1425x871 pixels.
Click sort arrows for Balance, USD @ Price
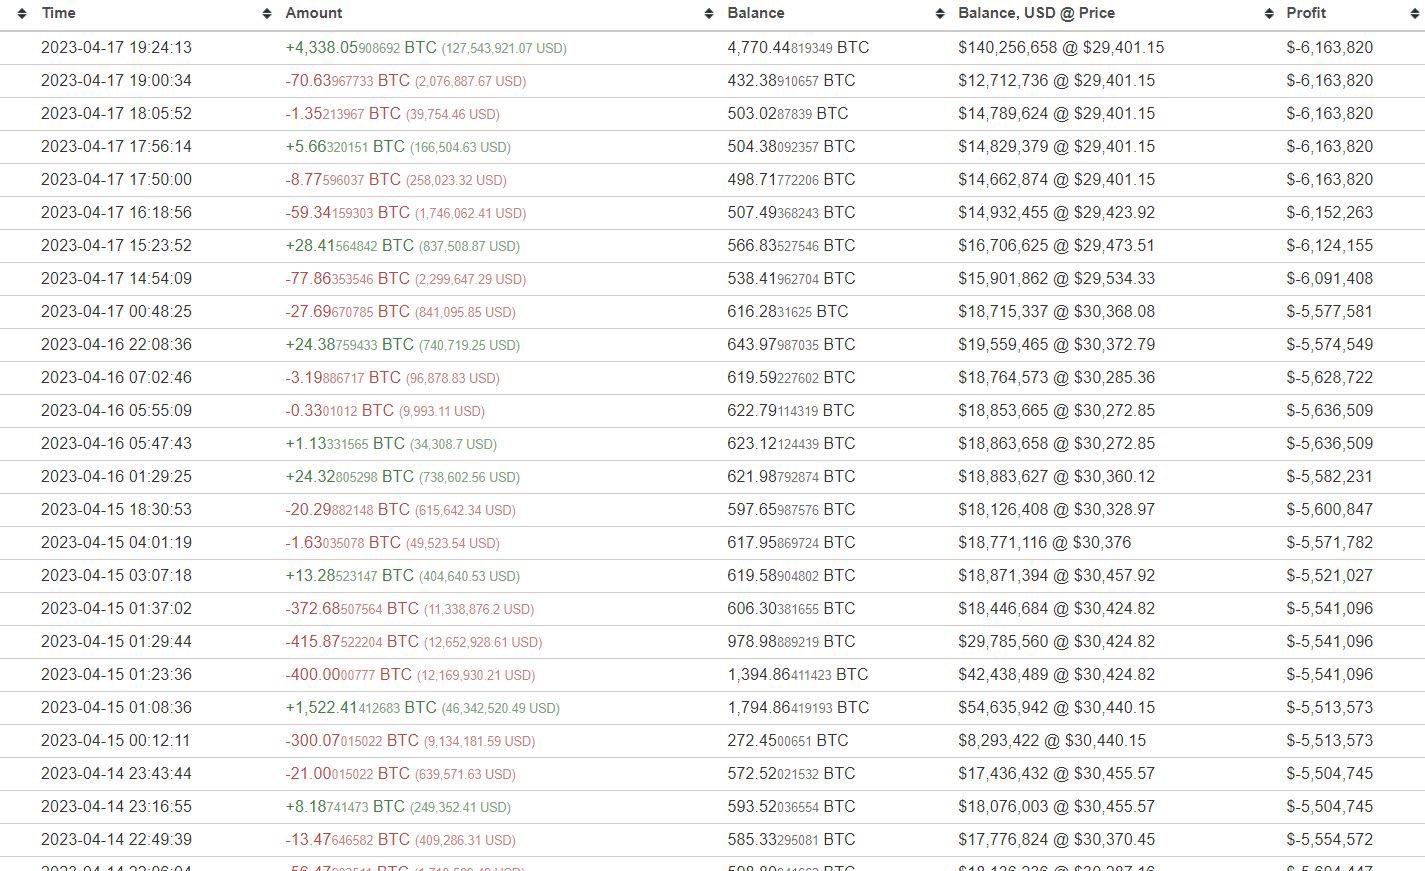tap(1269, 13)
